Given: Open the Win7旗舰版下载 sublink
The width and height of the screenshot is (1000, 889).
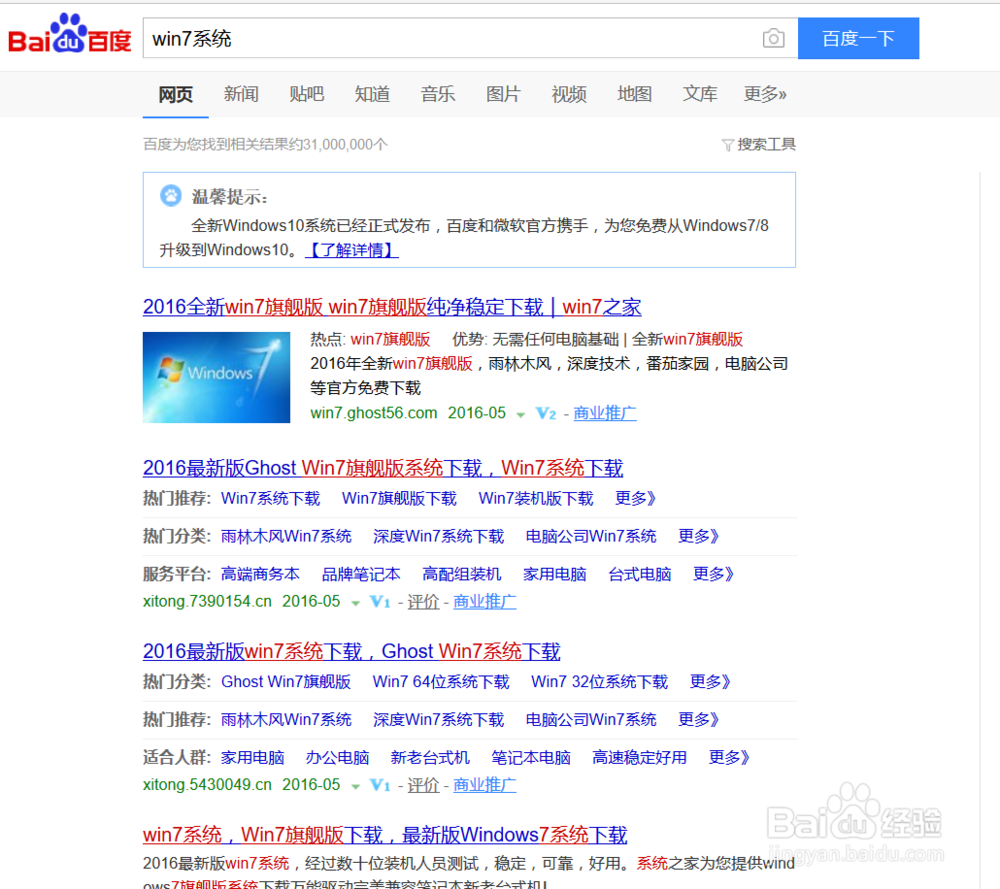Looking at the screenshot, I should coord(399,499).
